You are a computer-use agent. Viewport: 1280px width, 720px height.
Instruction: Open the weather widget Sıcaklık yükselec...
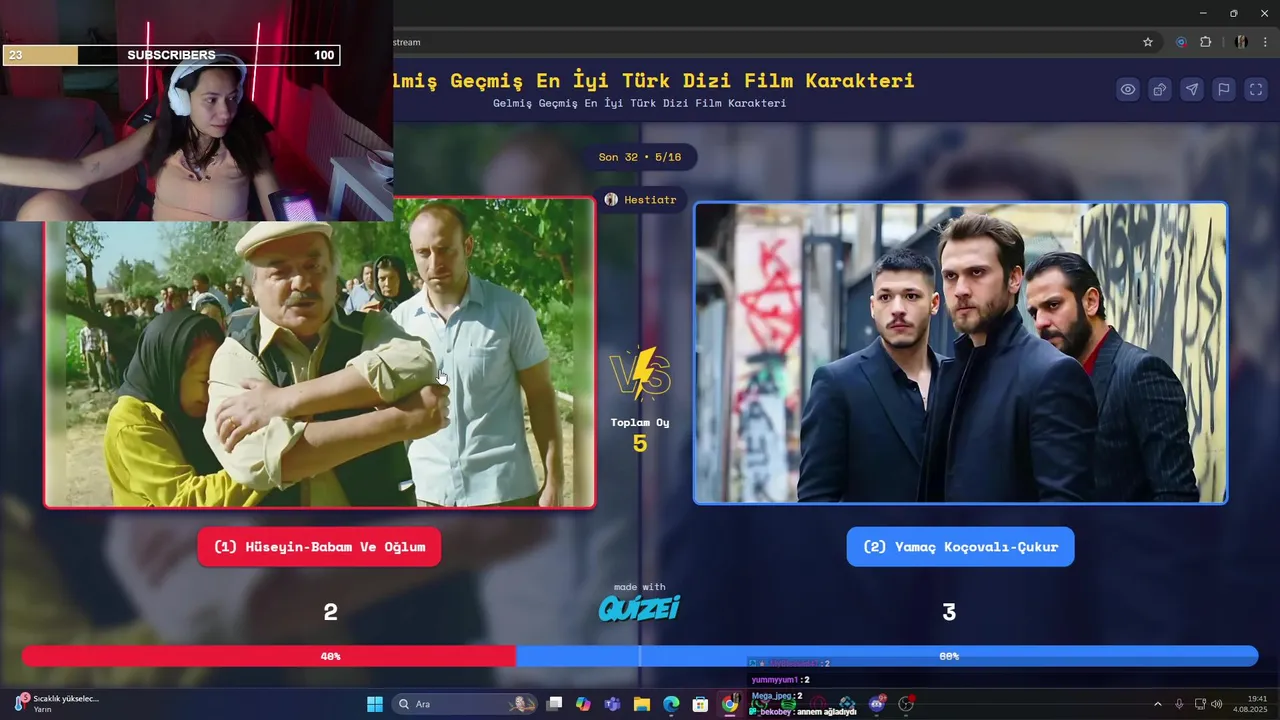(x=57, y=704)
